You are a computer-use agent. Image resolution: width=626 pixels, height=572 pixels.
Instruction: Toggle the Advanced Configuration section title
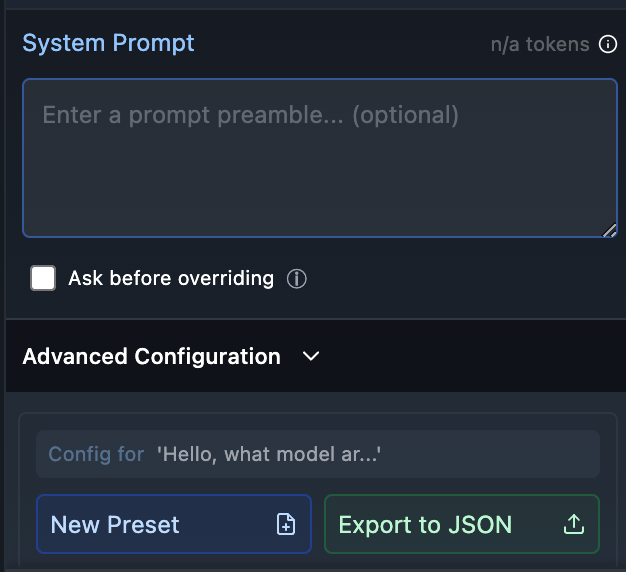152,356
